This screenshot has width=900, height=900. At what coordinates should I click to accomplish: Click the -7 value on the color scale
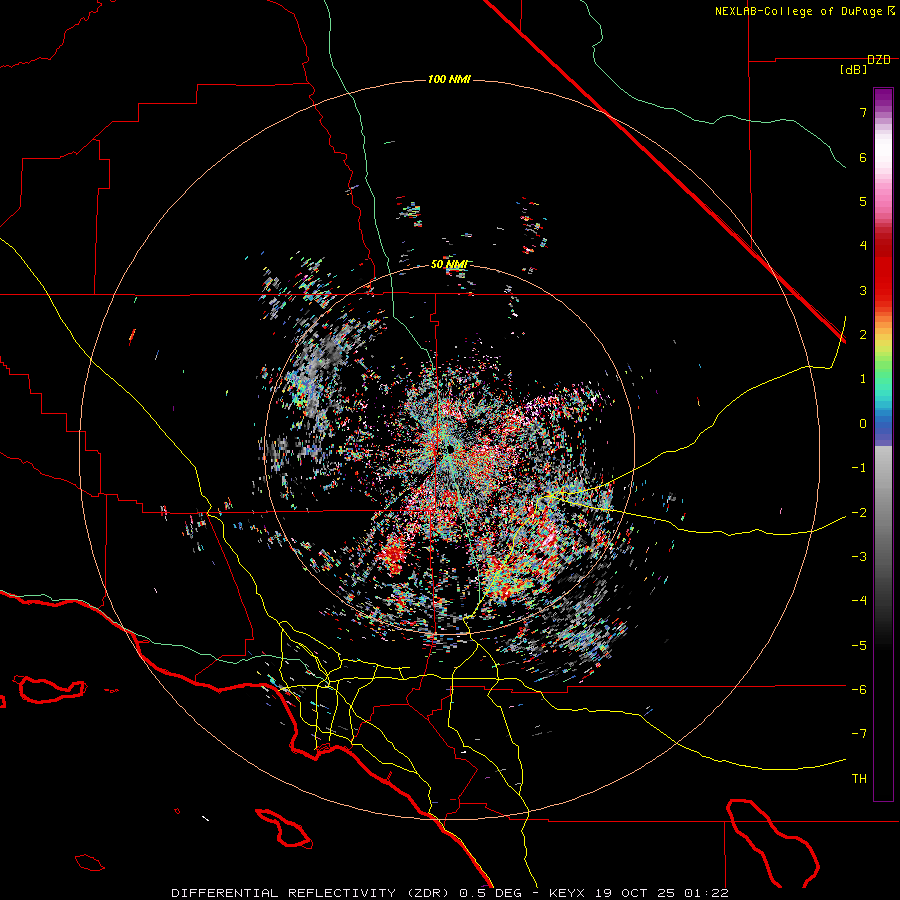859,734
